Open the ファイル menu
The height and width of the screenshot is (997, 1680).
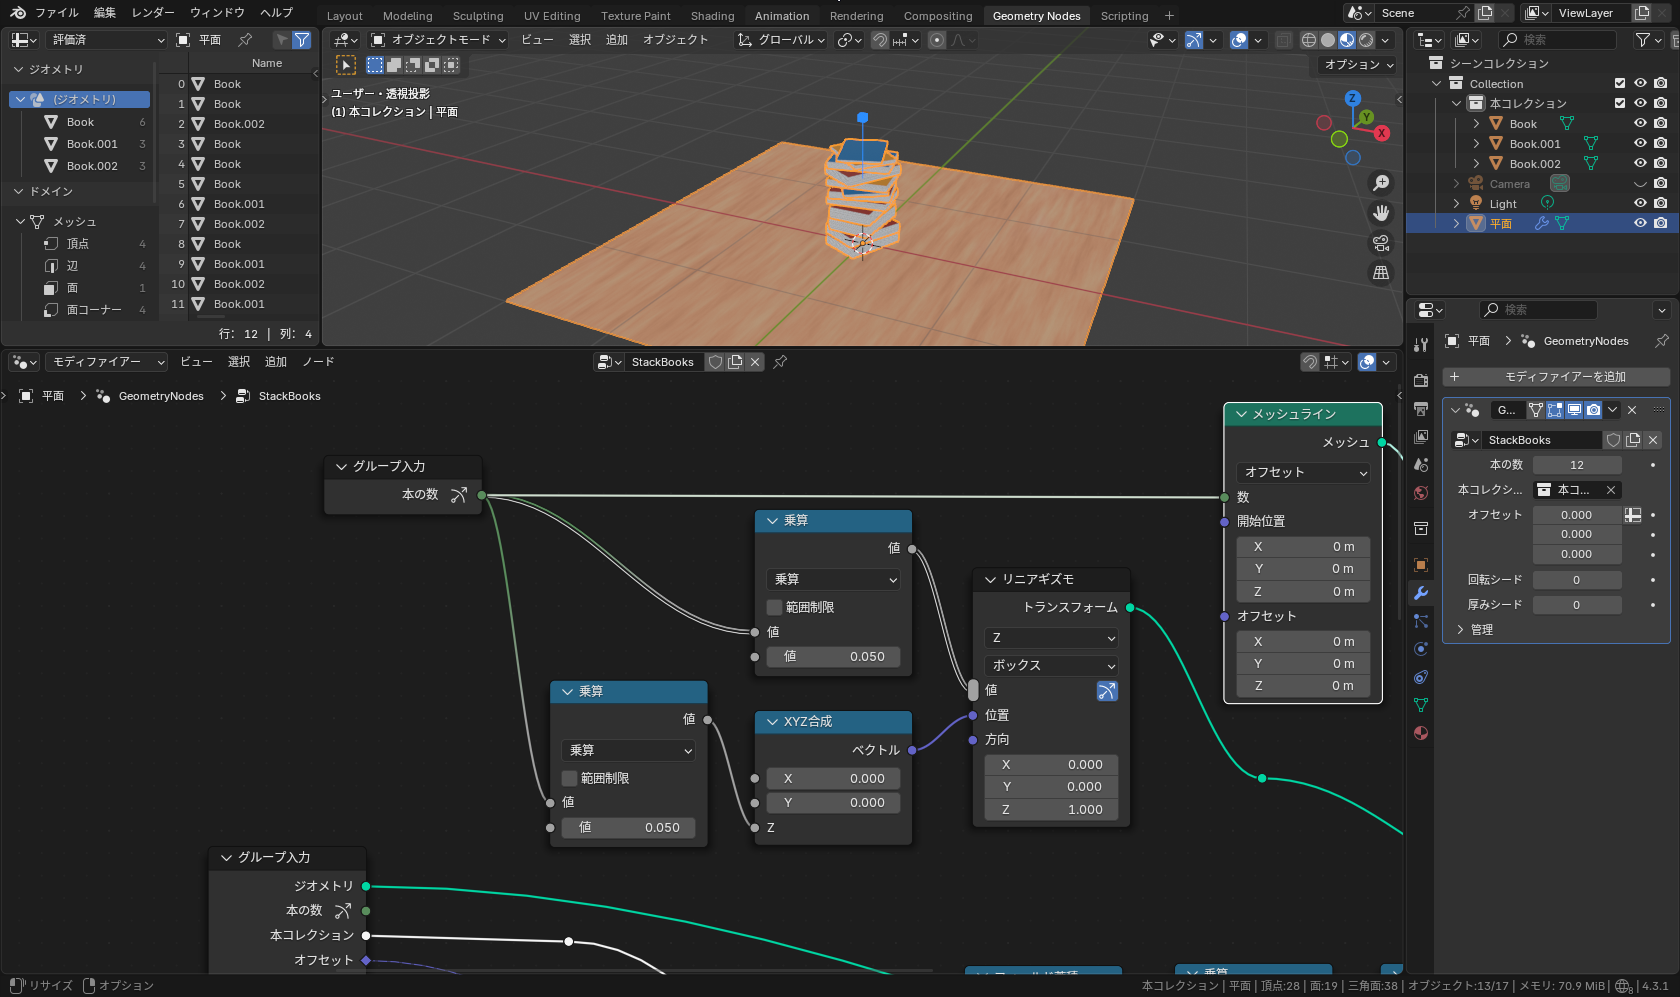coord(57,13)
